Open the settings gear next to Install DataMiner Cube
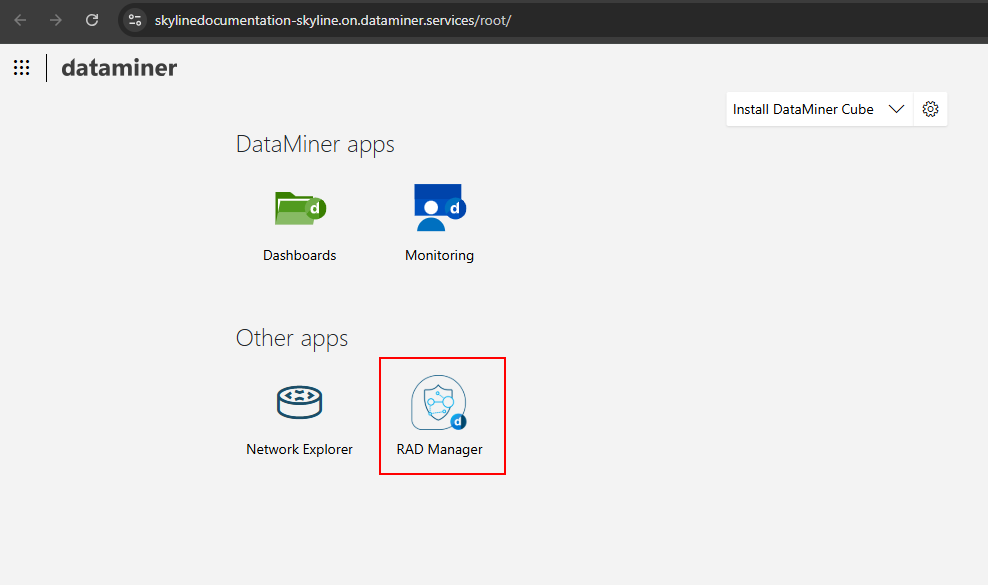Image resolution: width=988 pixels, height=585 pixels. [931, 108]
